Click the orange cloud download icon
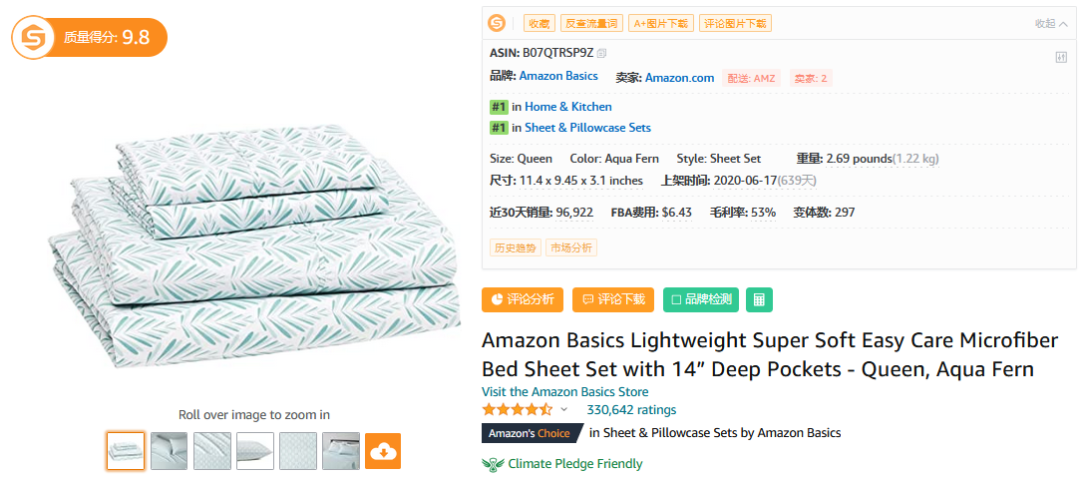Image resolution: width=1080 pixels, height=480 pixels. tap(383, 451)
